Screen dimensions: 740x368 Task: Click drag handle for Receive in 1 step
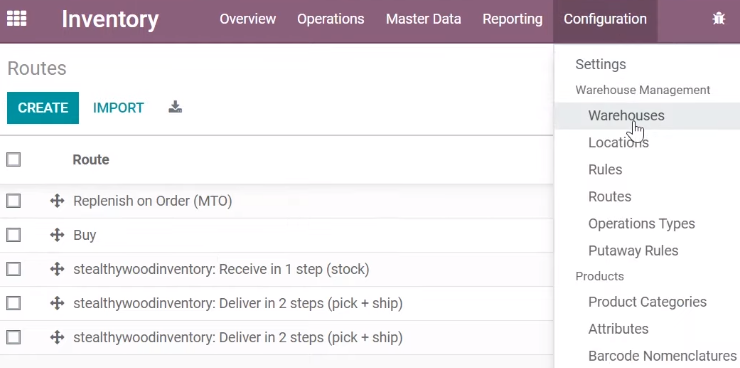coord(57,269)
